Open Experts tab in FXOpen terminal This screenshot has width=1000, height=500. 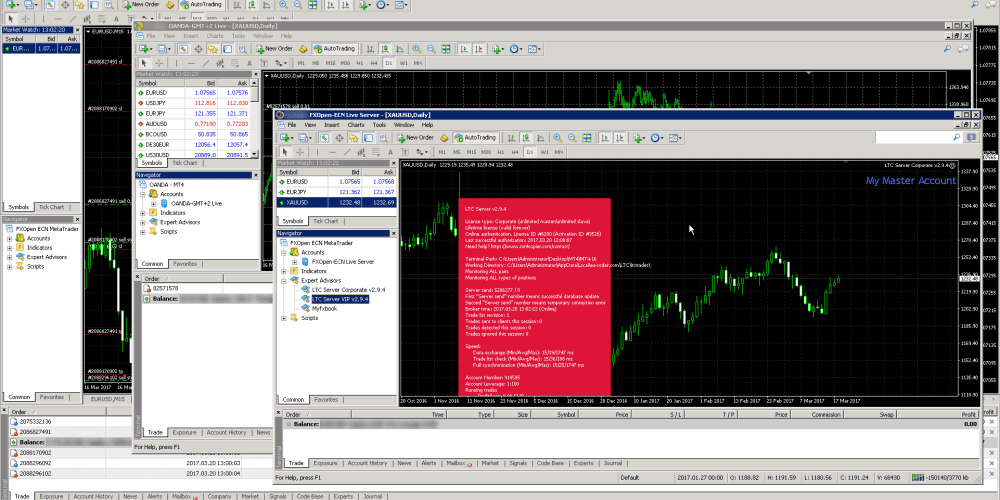click(x=584, y=463)
